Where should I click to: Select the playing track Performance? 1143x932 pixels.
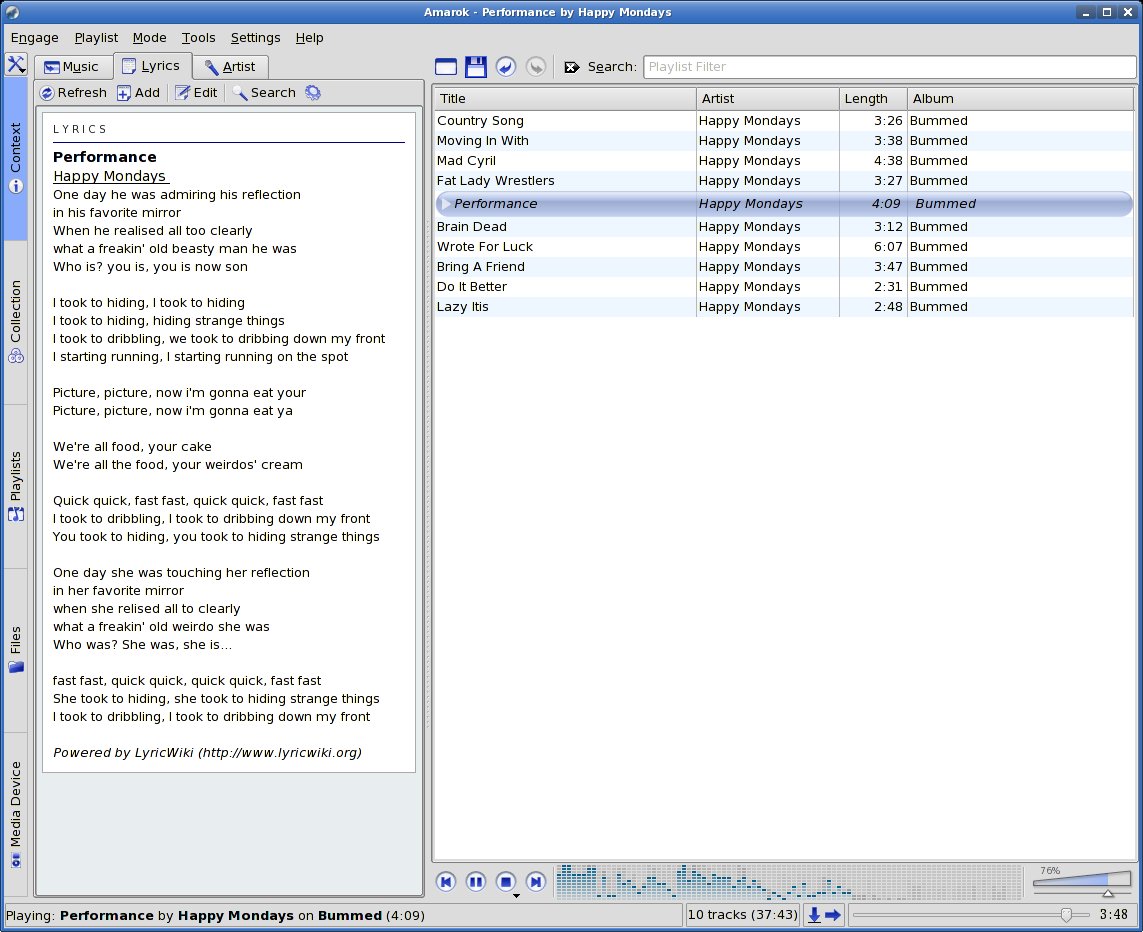784,204
